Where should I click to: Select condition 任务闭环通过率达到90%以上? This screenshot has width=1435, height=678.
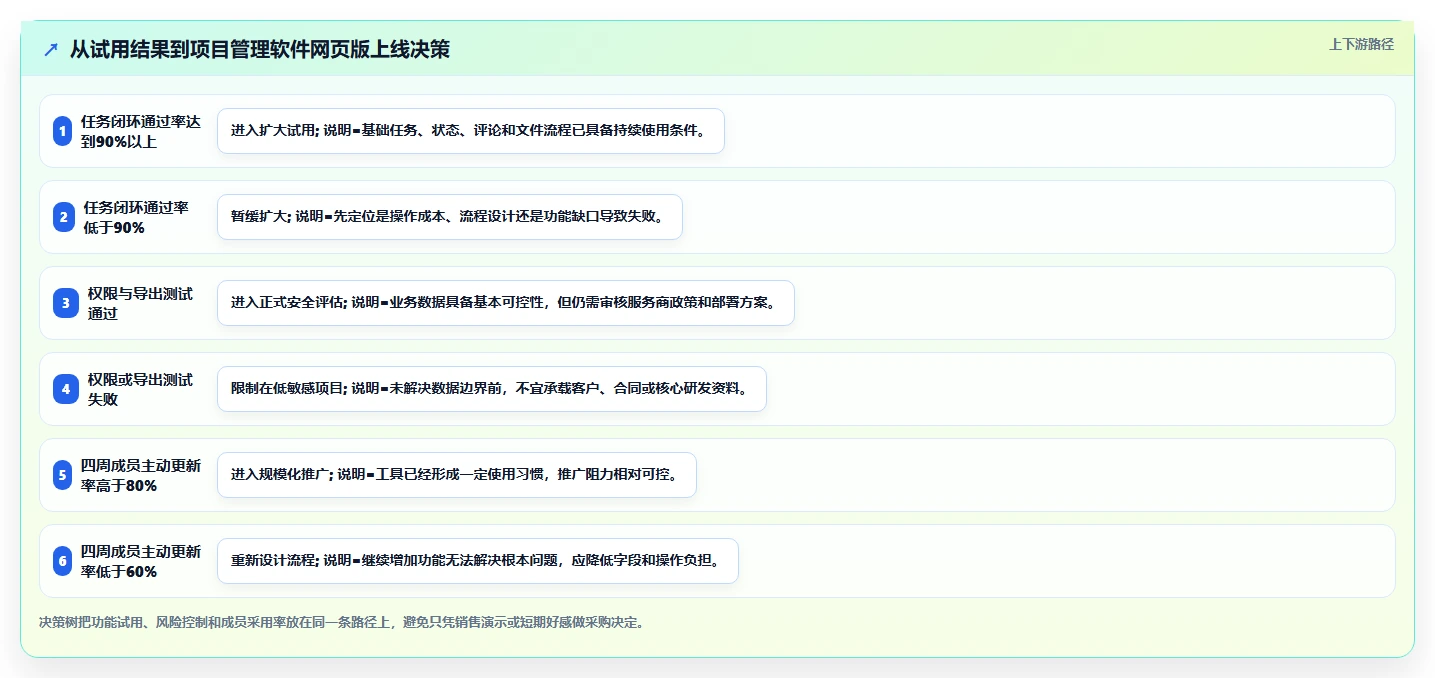[x=141, y=131]
